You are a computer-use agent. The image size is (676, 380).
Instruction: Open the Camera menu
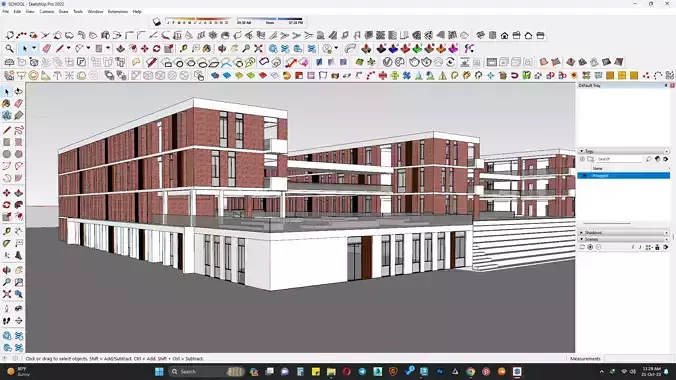point(47,12)
